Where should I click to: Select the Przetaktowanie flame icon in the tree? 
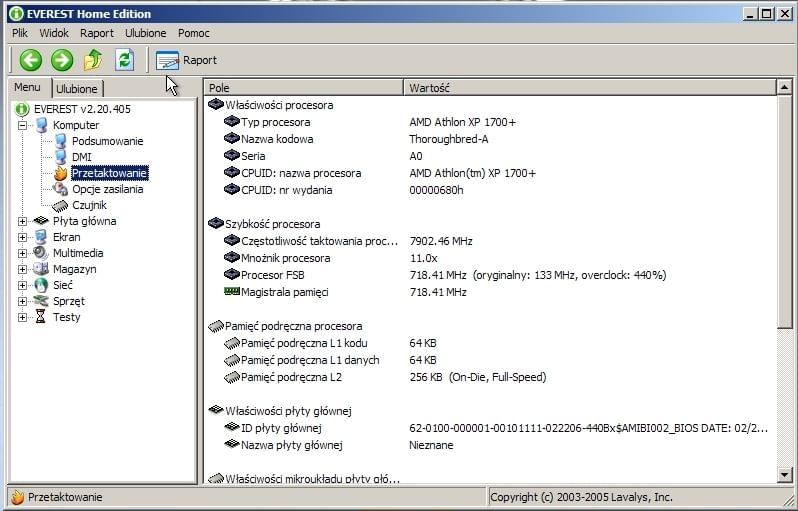point(60,173)
